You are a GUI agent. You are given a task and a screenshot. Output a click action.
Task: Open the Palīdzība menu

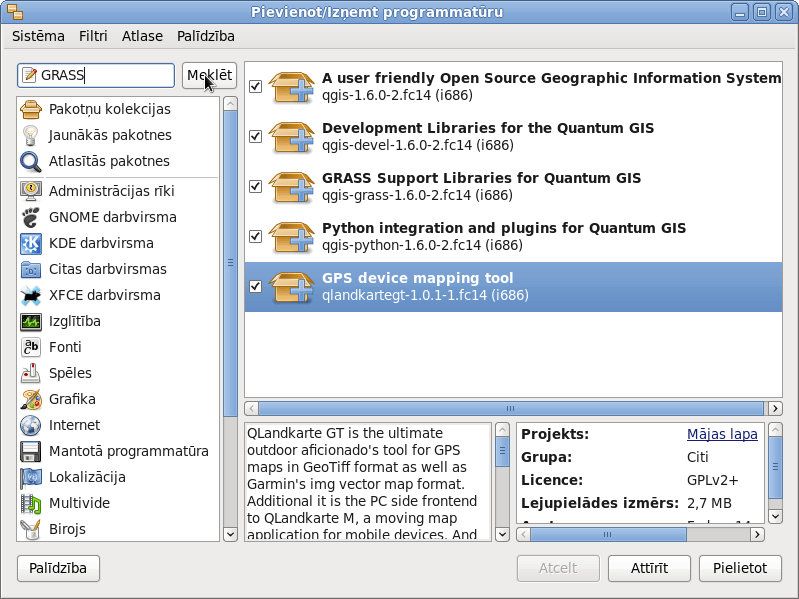pyautogui.click(x=206, y=36)
